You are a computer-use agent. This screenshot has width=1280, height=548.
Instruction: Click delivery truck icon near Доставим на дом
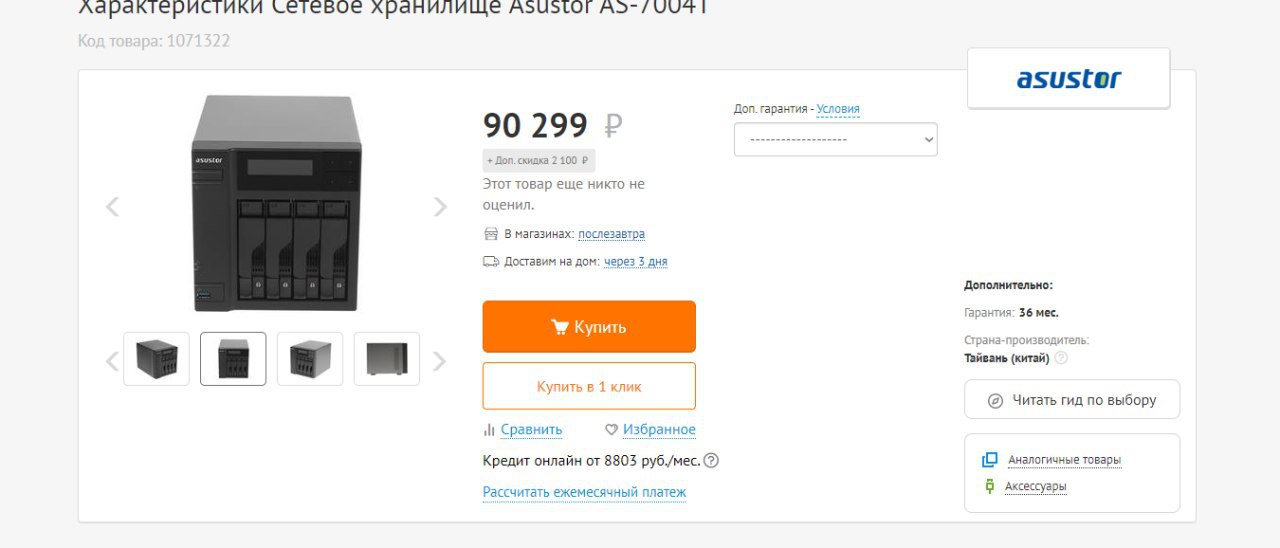490,262
